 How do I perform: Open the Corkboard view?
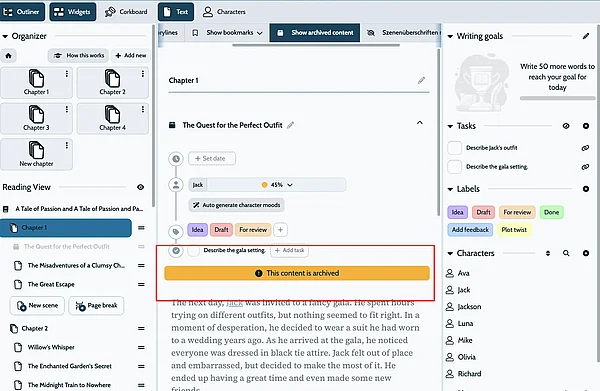(x=126, y=12)
